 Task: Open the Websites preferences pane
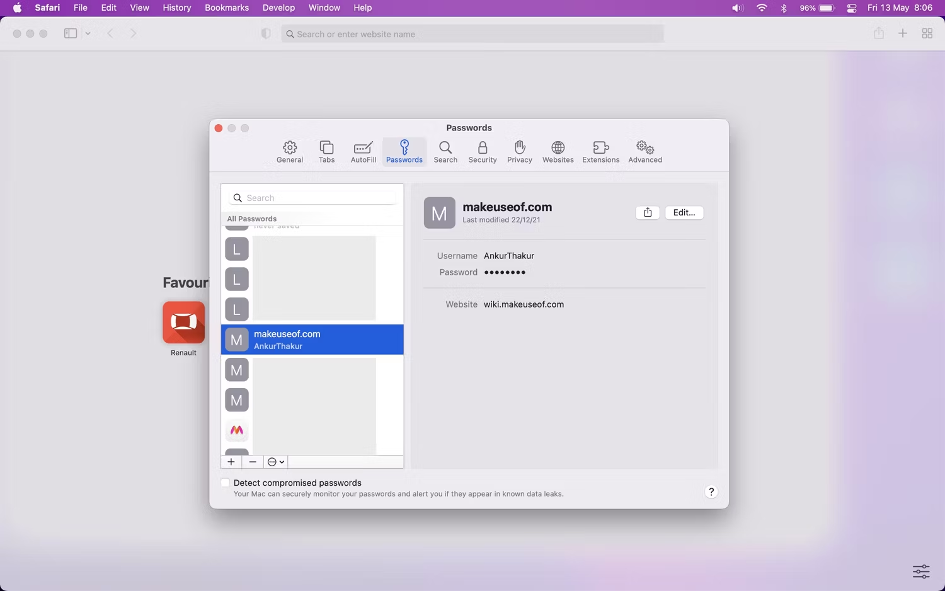[558, 152]
